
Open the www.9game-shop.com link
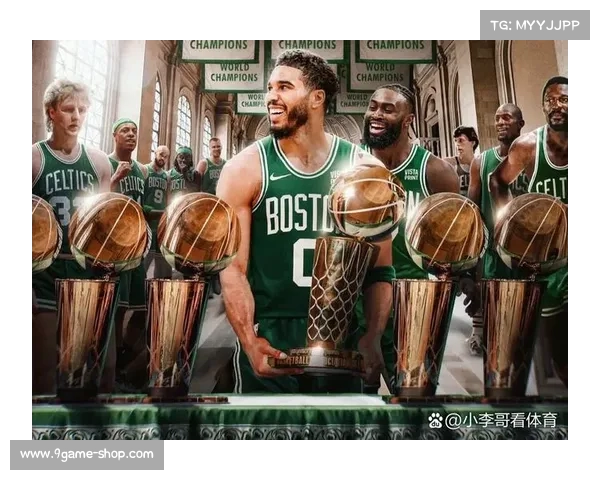coord(87,454)
